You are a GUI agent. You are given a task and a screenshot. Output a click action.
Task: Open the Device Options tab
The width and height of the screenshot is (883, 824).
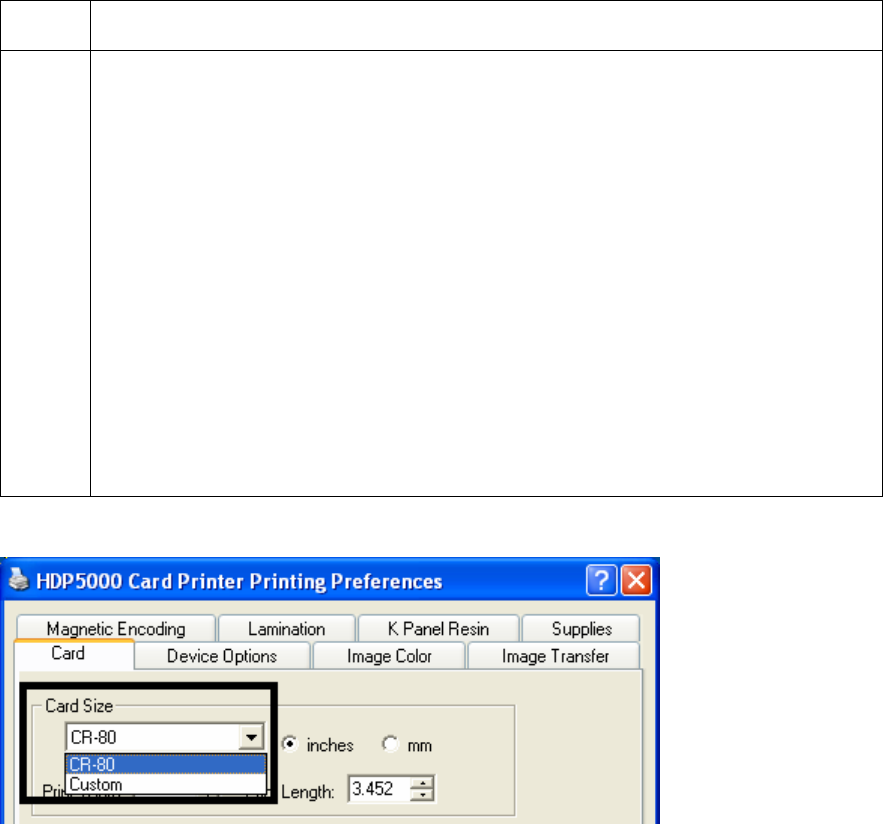(x=222, y=656)
